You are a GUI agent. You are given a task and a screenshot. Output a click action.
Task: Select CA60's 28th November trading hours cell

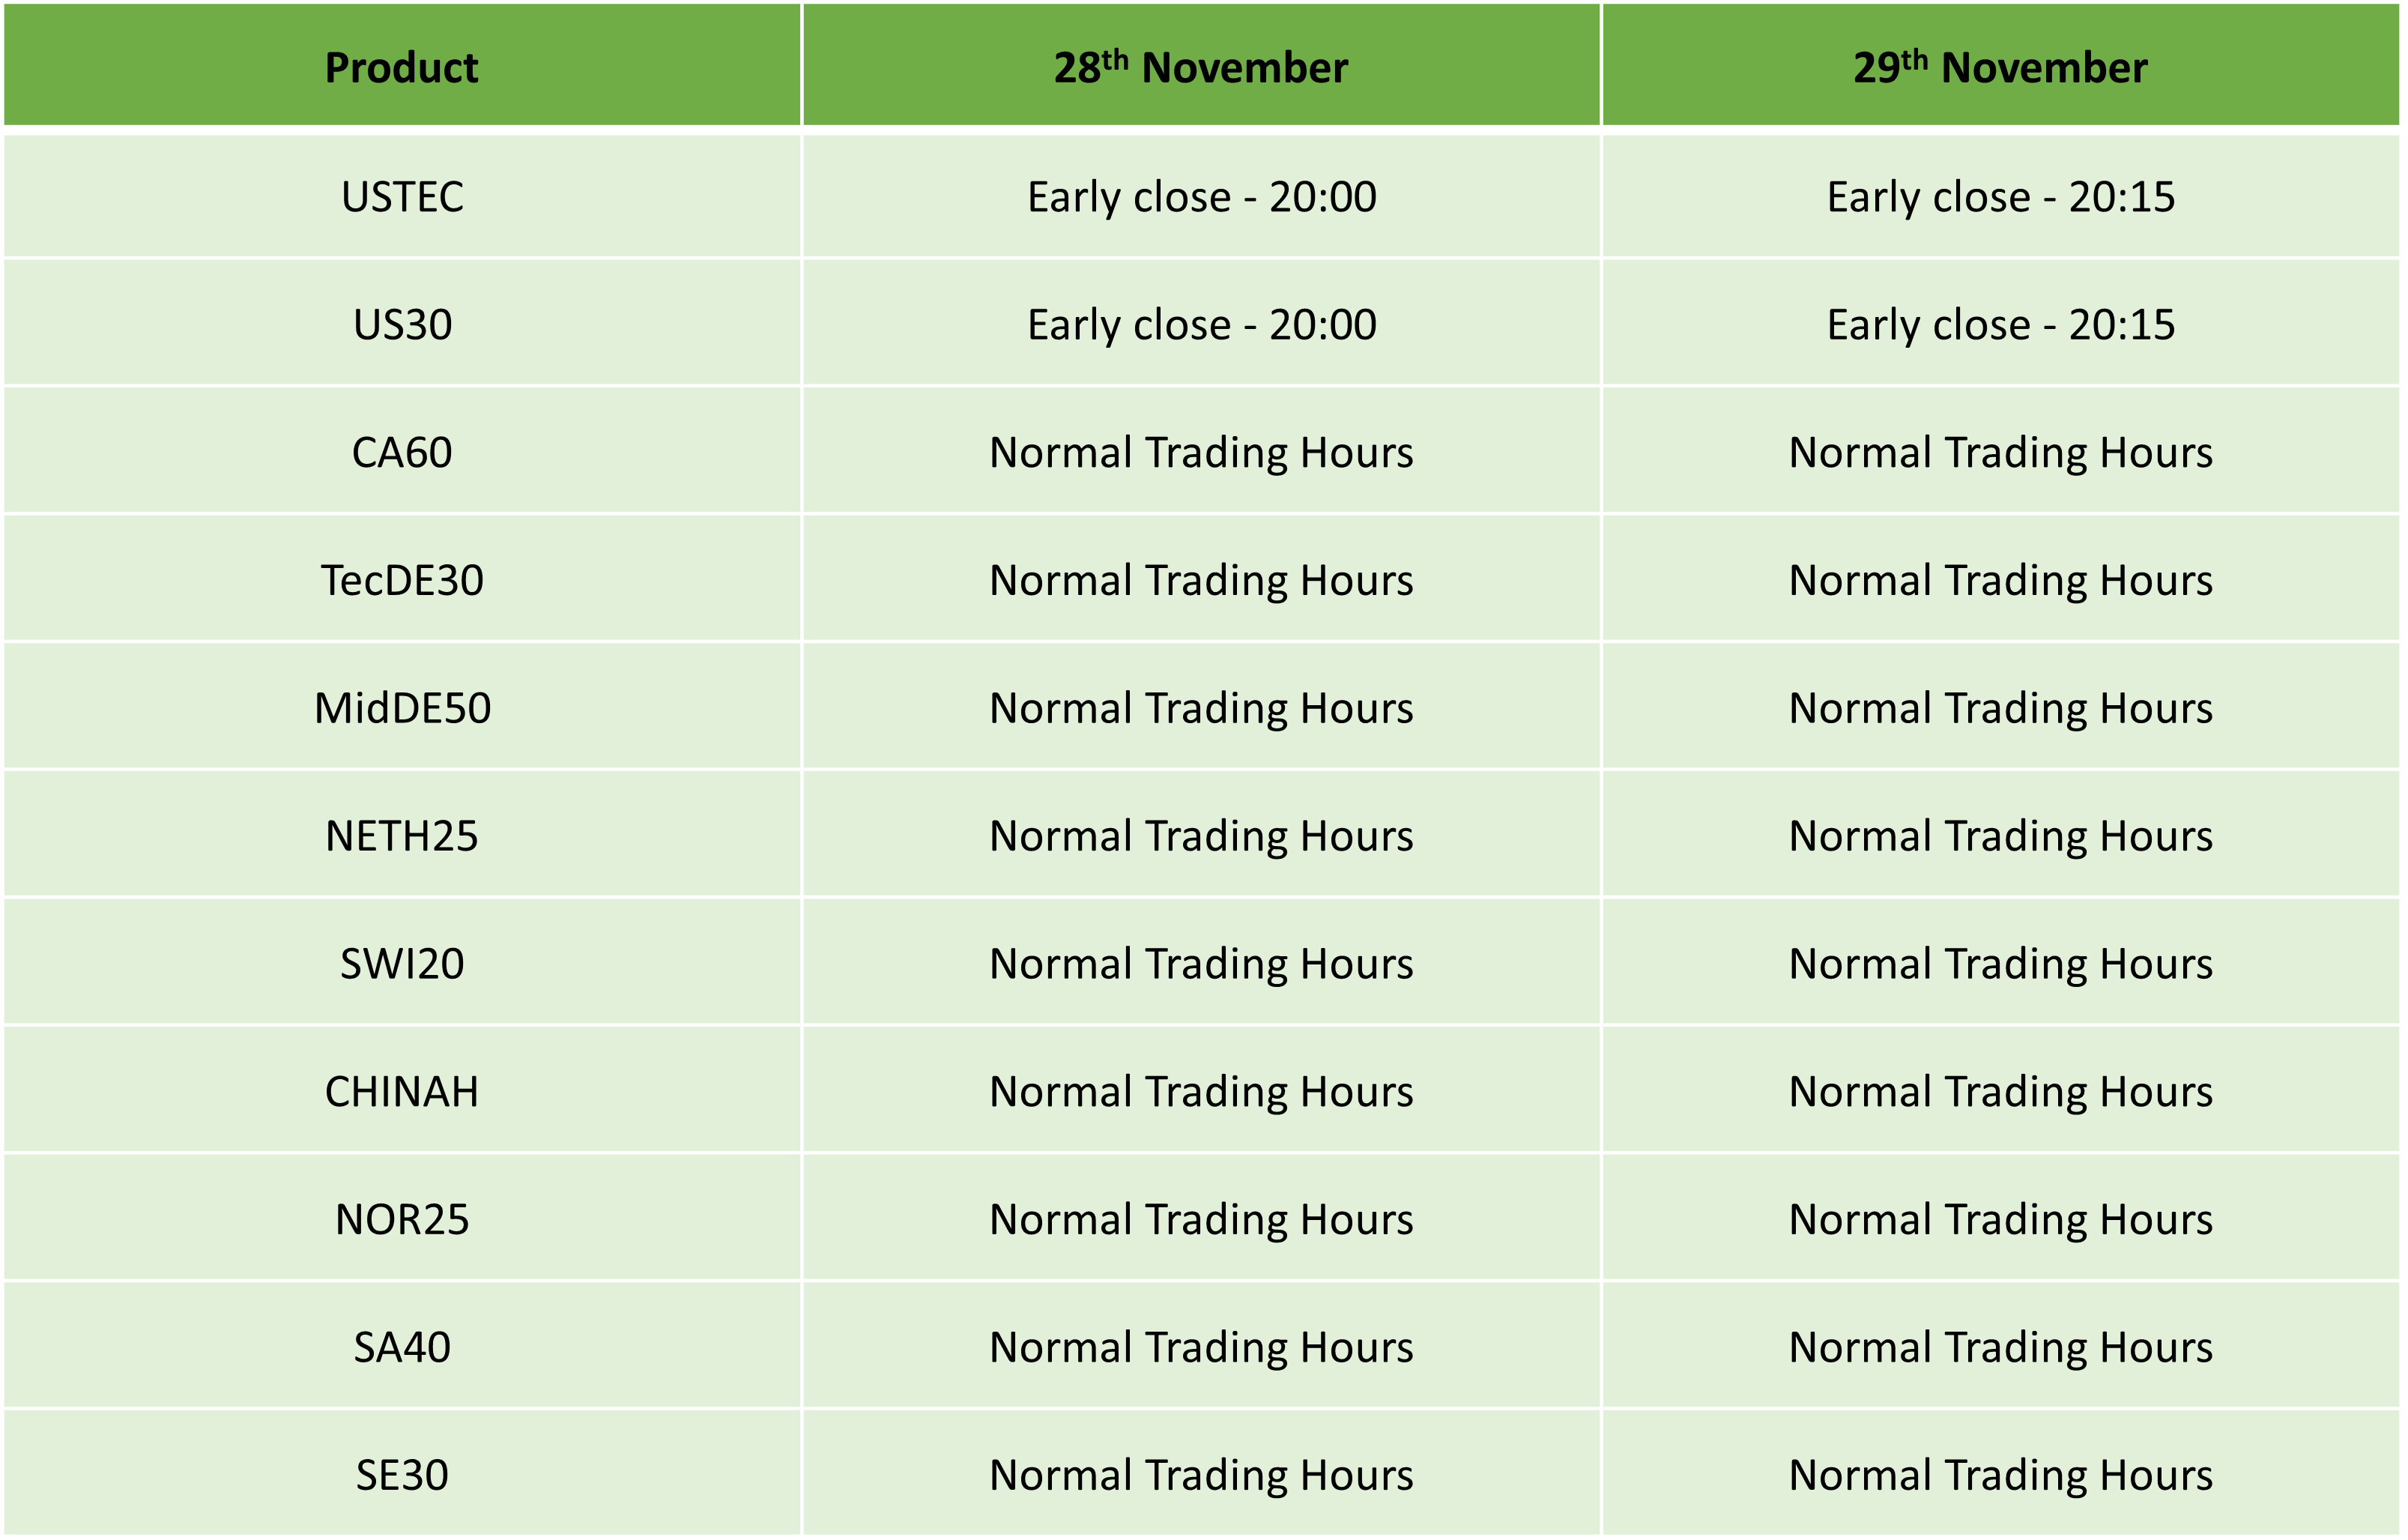pos(1201,452)
